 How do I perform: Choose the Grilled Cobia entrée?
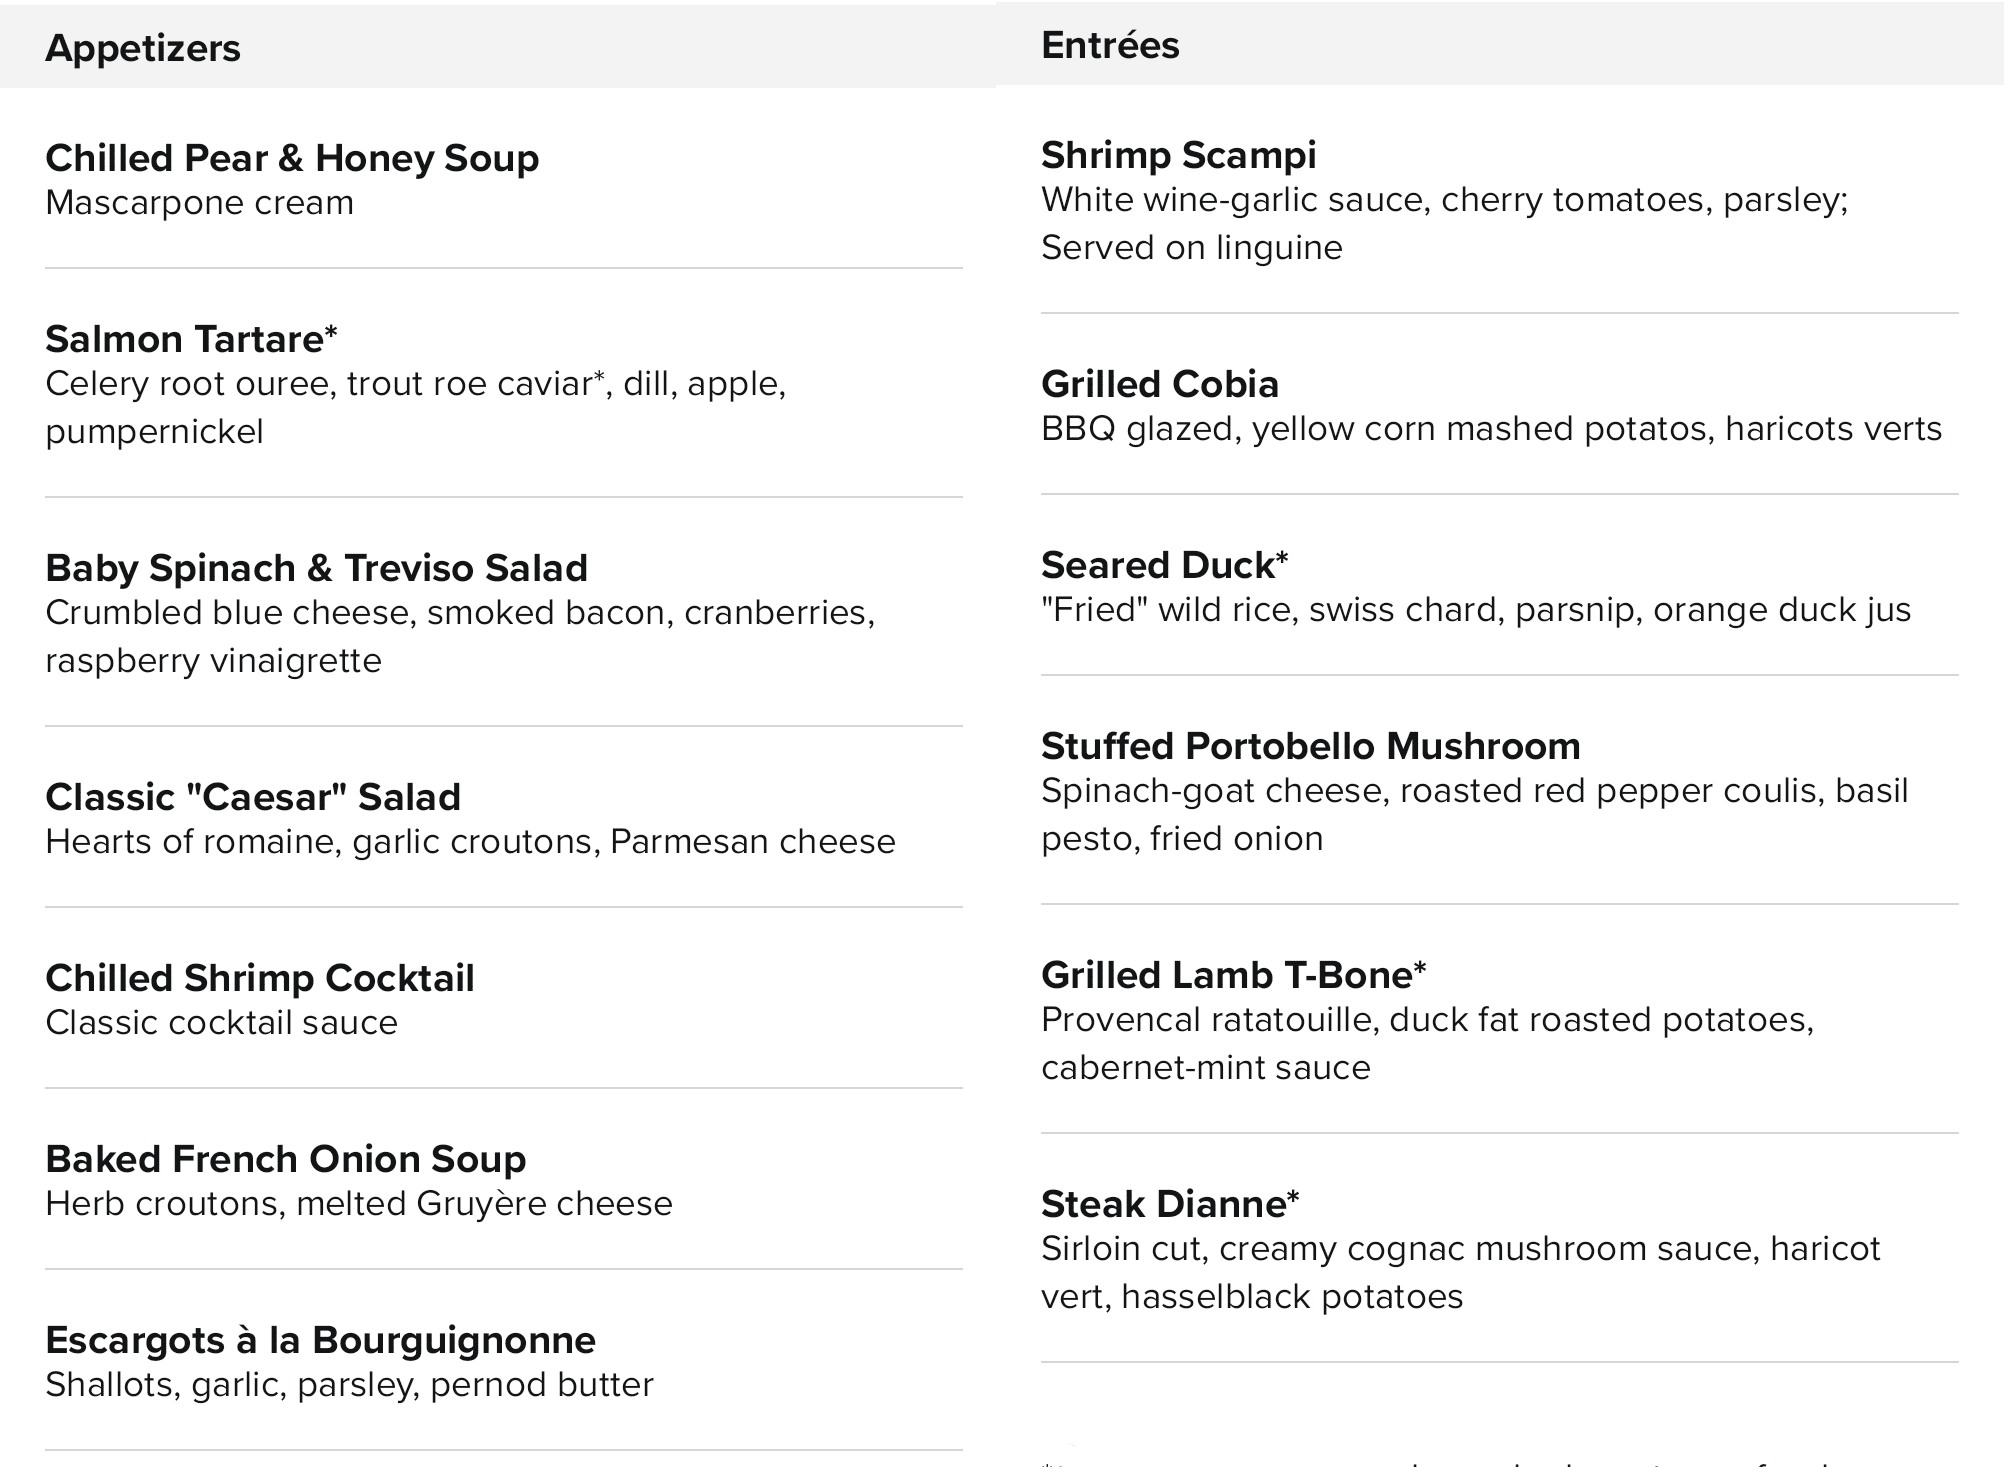tap(1160, 384)
